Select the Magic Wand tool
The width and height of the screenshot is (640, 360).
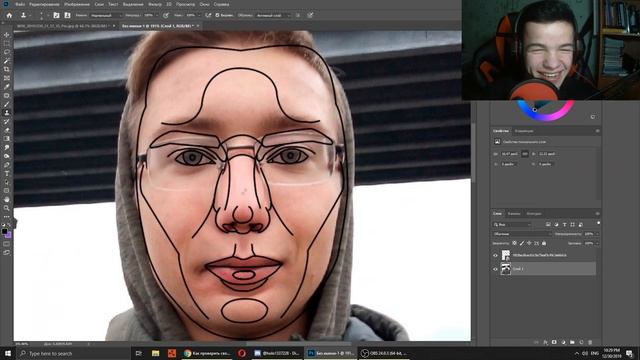click(7, 61)
